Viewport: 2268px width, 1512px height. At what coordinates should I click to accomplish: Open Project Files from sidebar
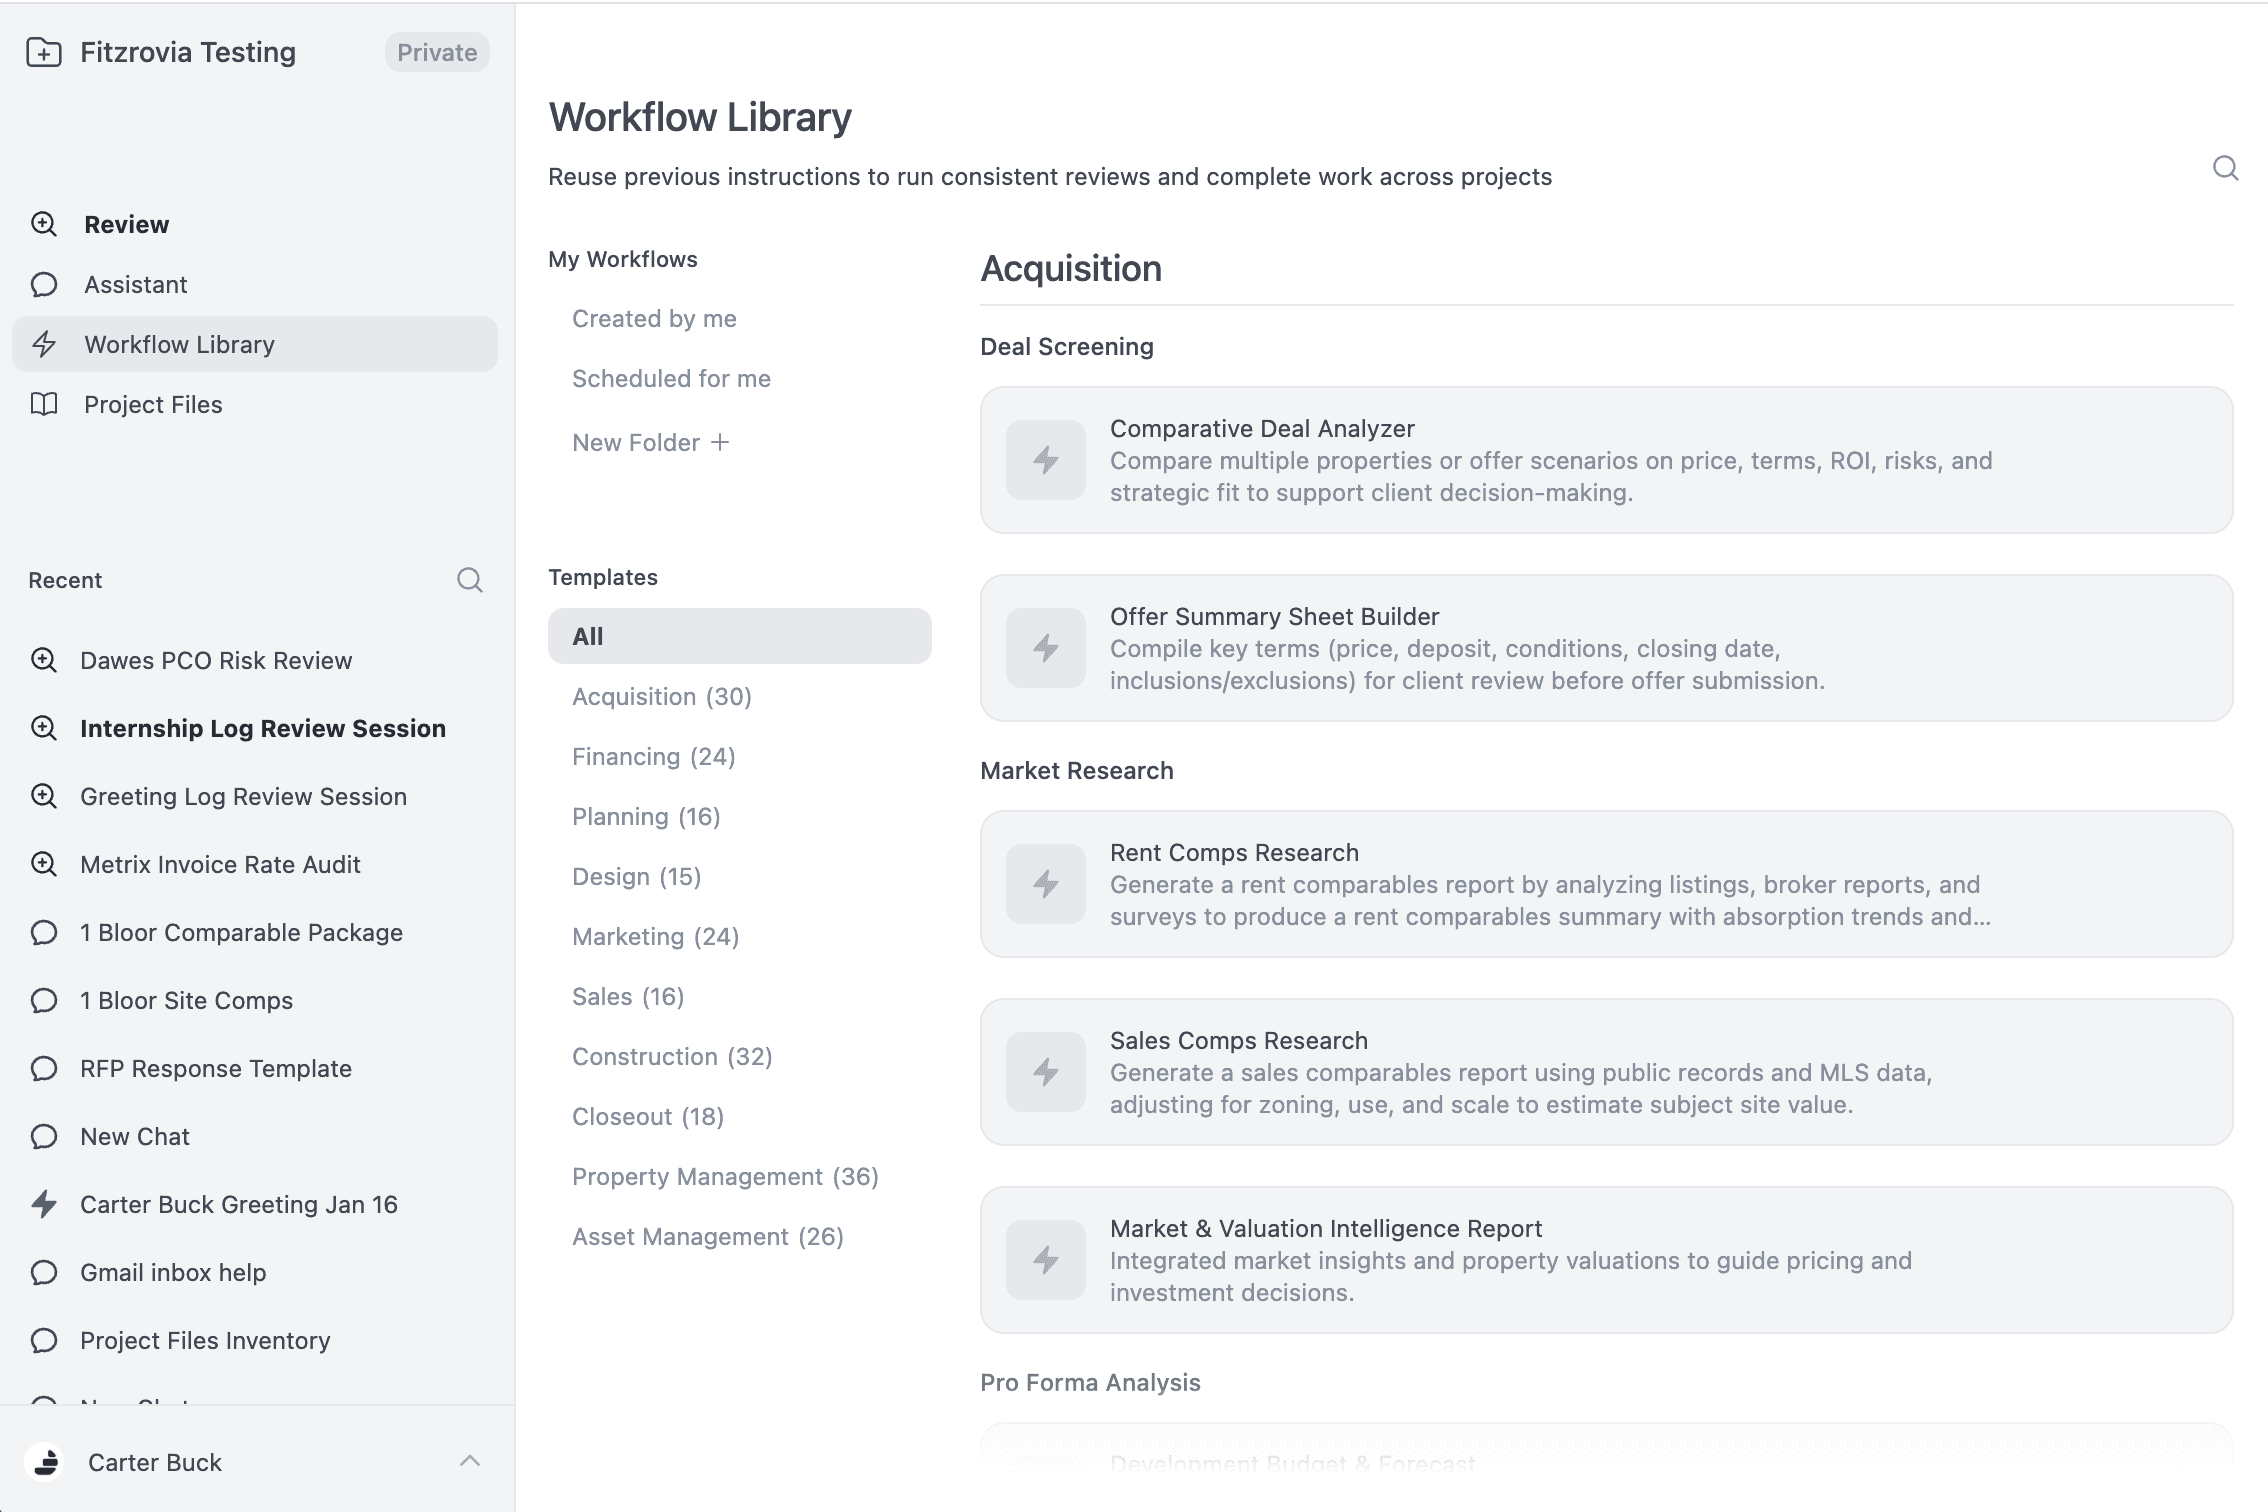[x=153, y=404]
